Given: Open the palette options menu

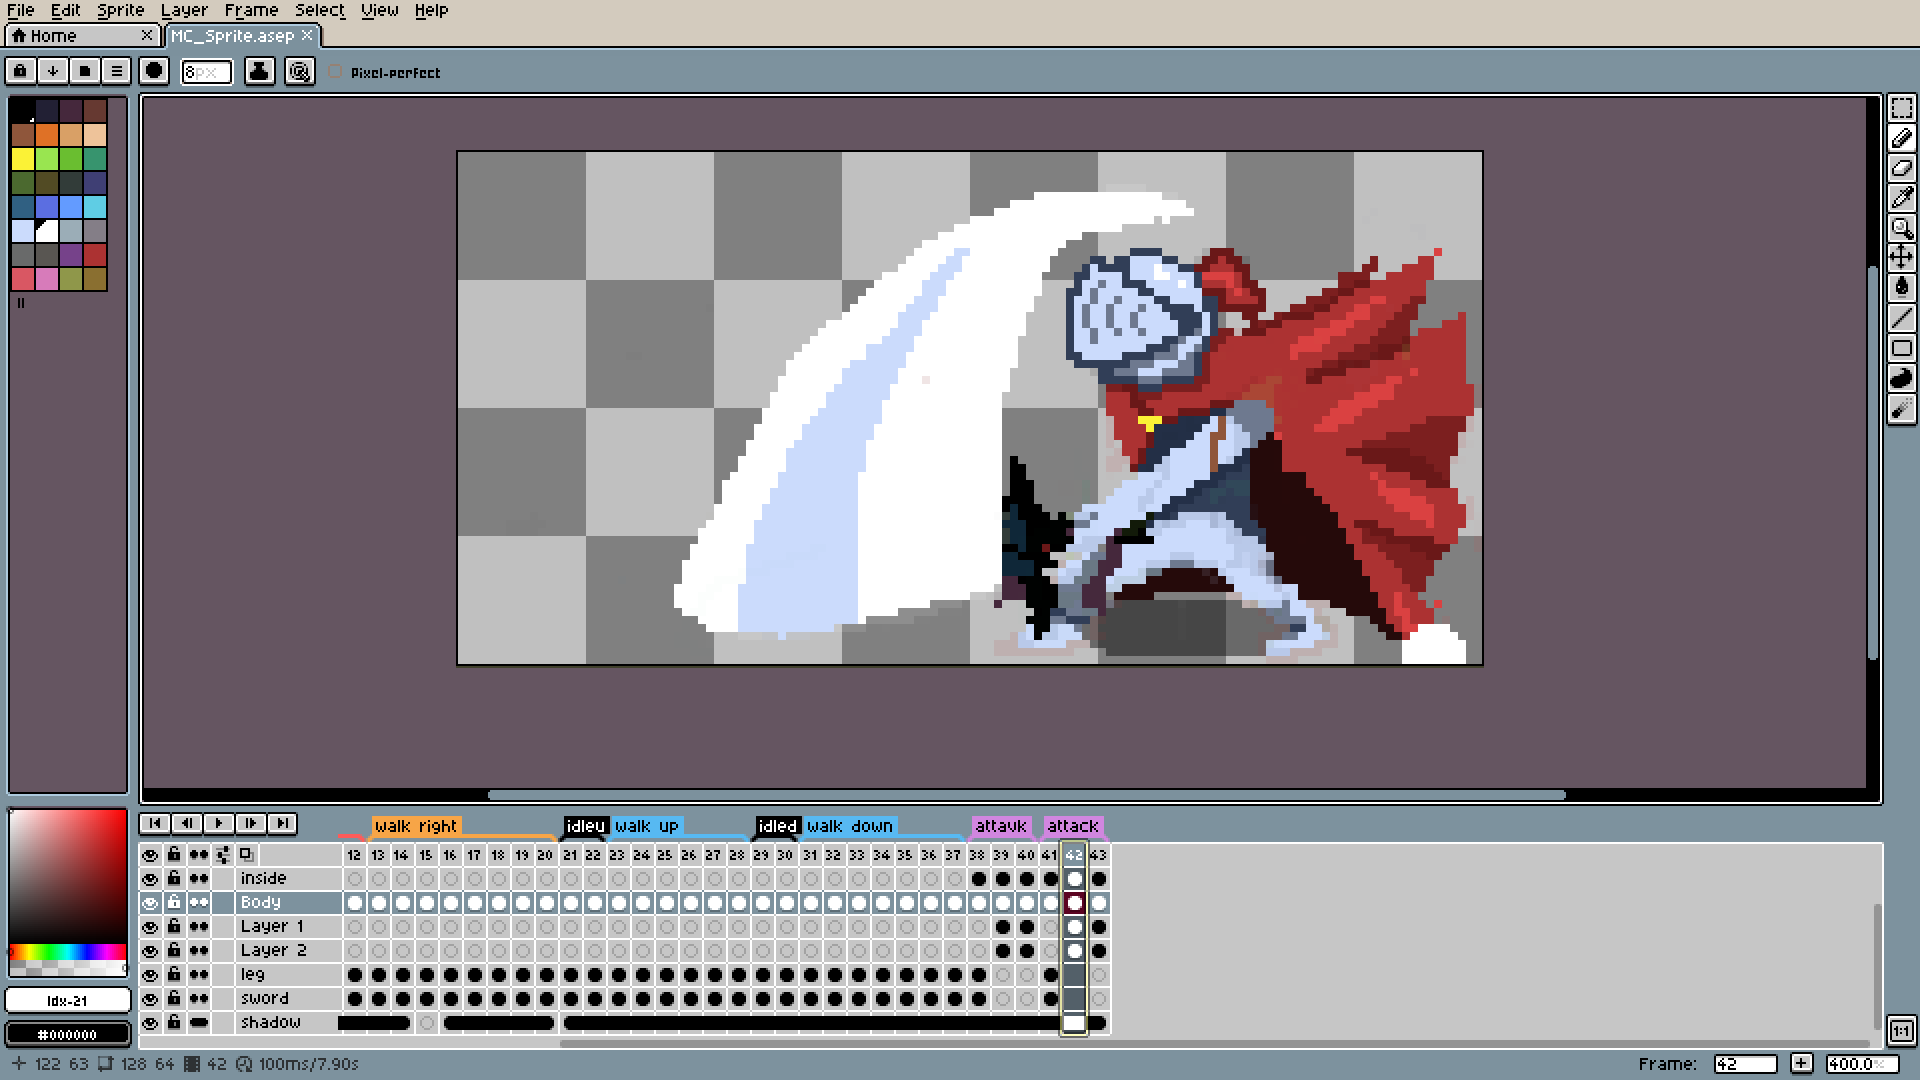Looking at the screenshot, I should (x=116, y=71).
